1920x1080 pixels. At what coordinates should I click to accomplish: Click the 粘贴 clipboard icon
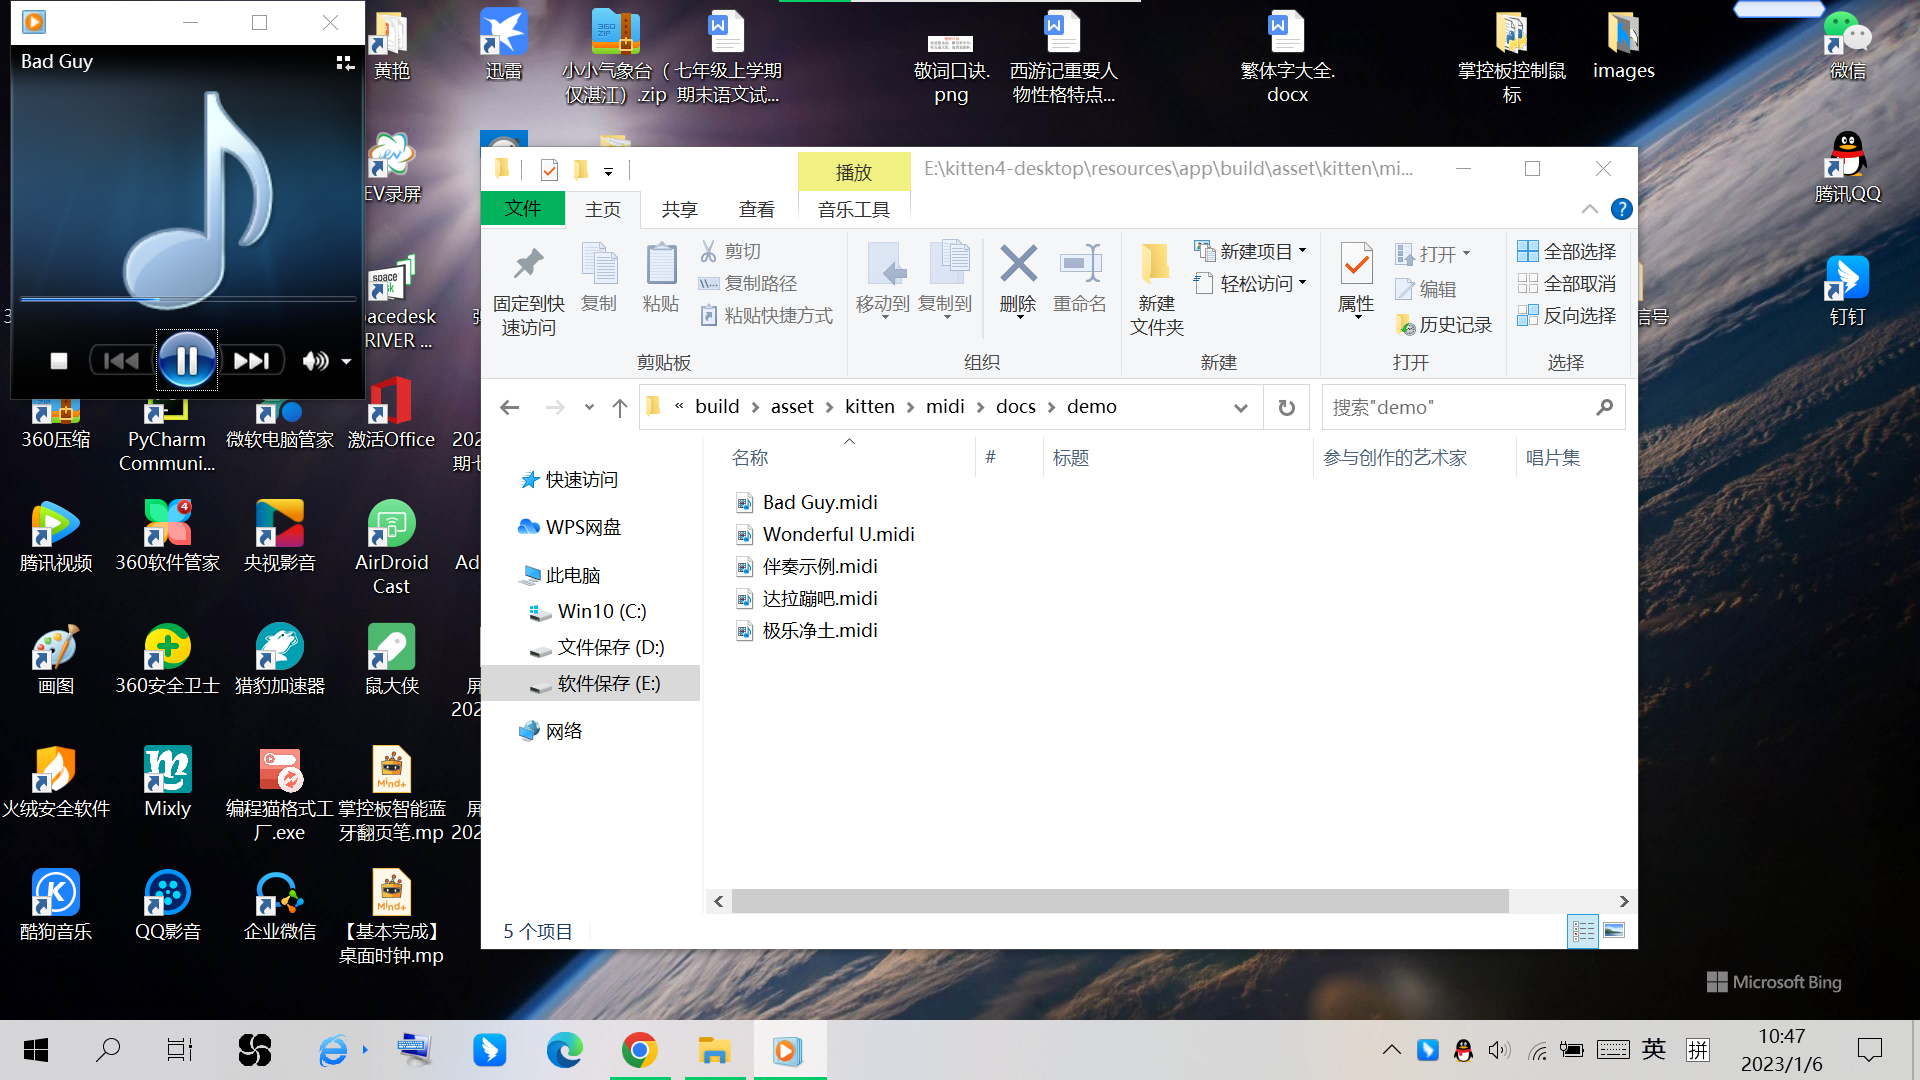661,264
